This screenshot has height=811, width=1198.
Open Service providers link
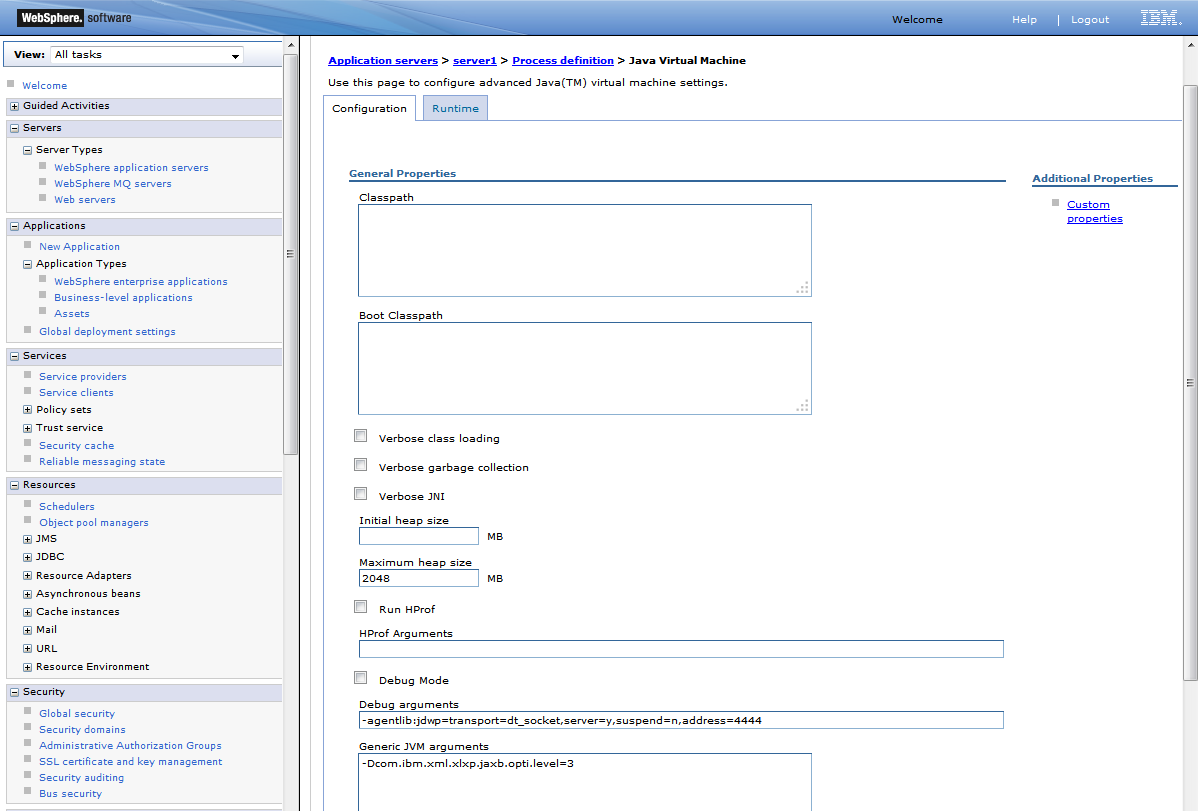83,377
